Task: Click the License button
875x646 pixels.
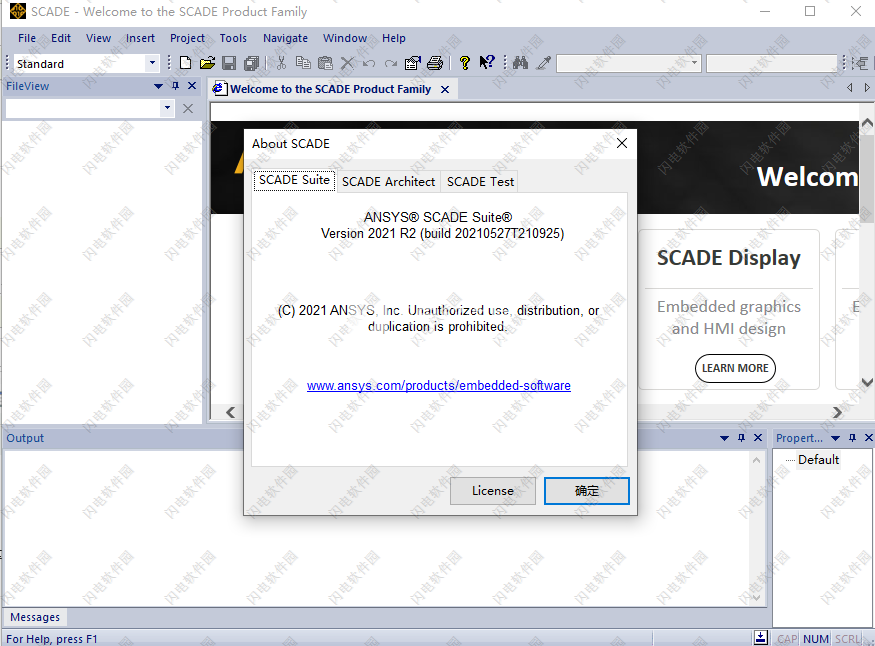Action: coord(492,490)
